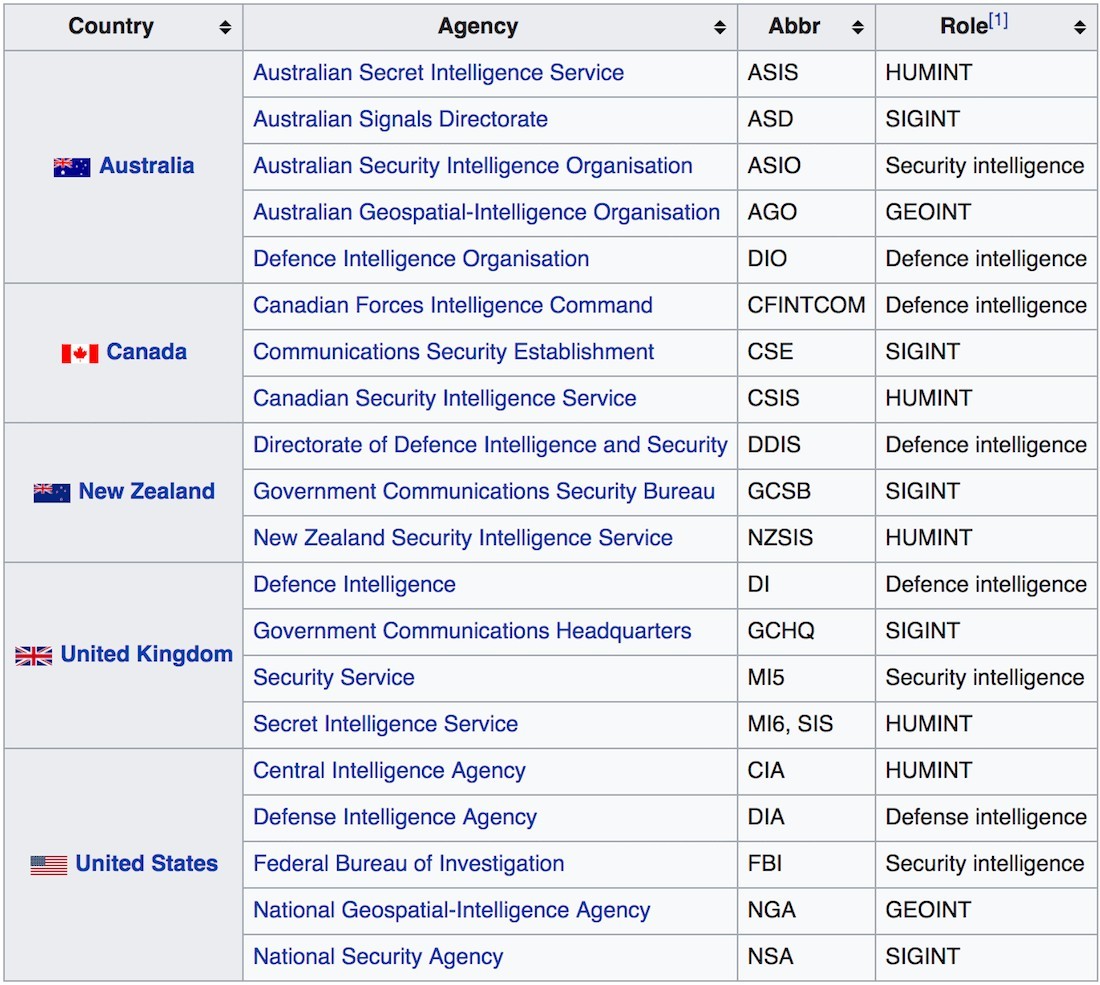Click the United States flag icon

48,864
